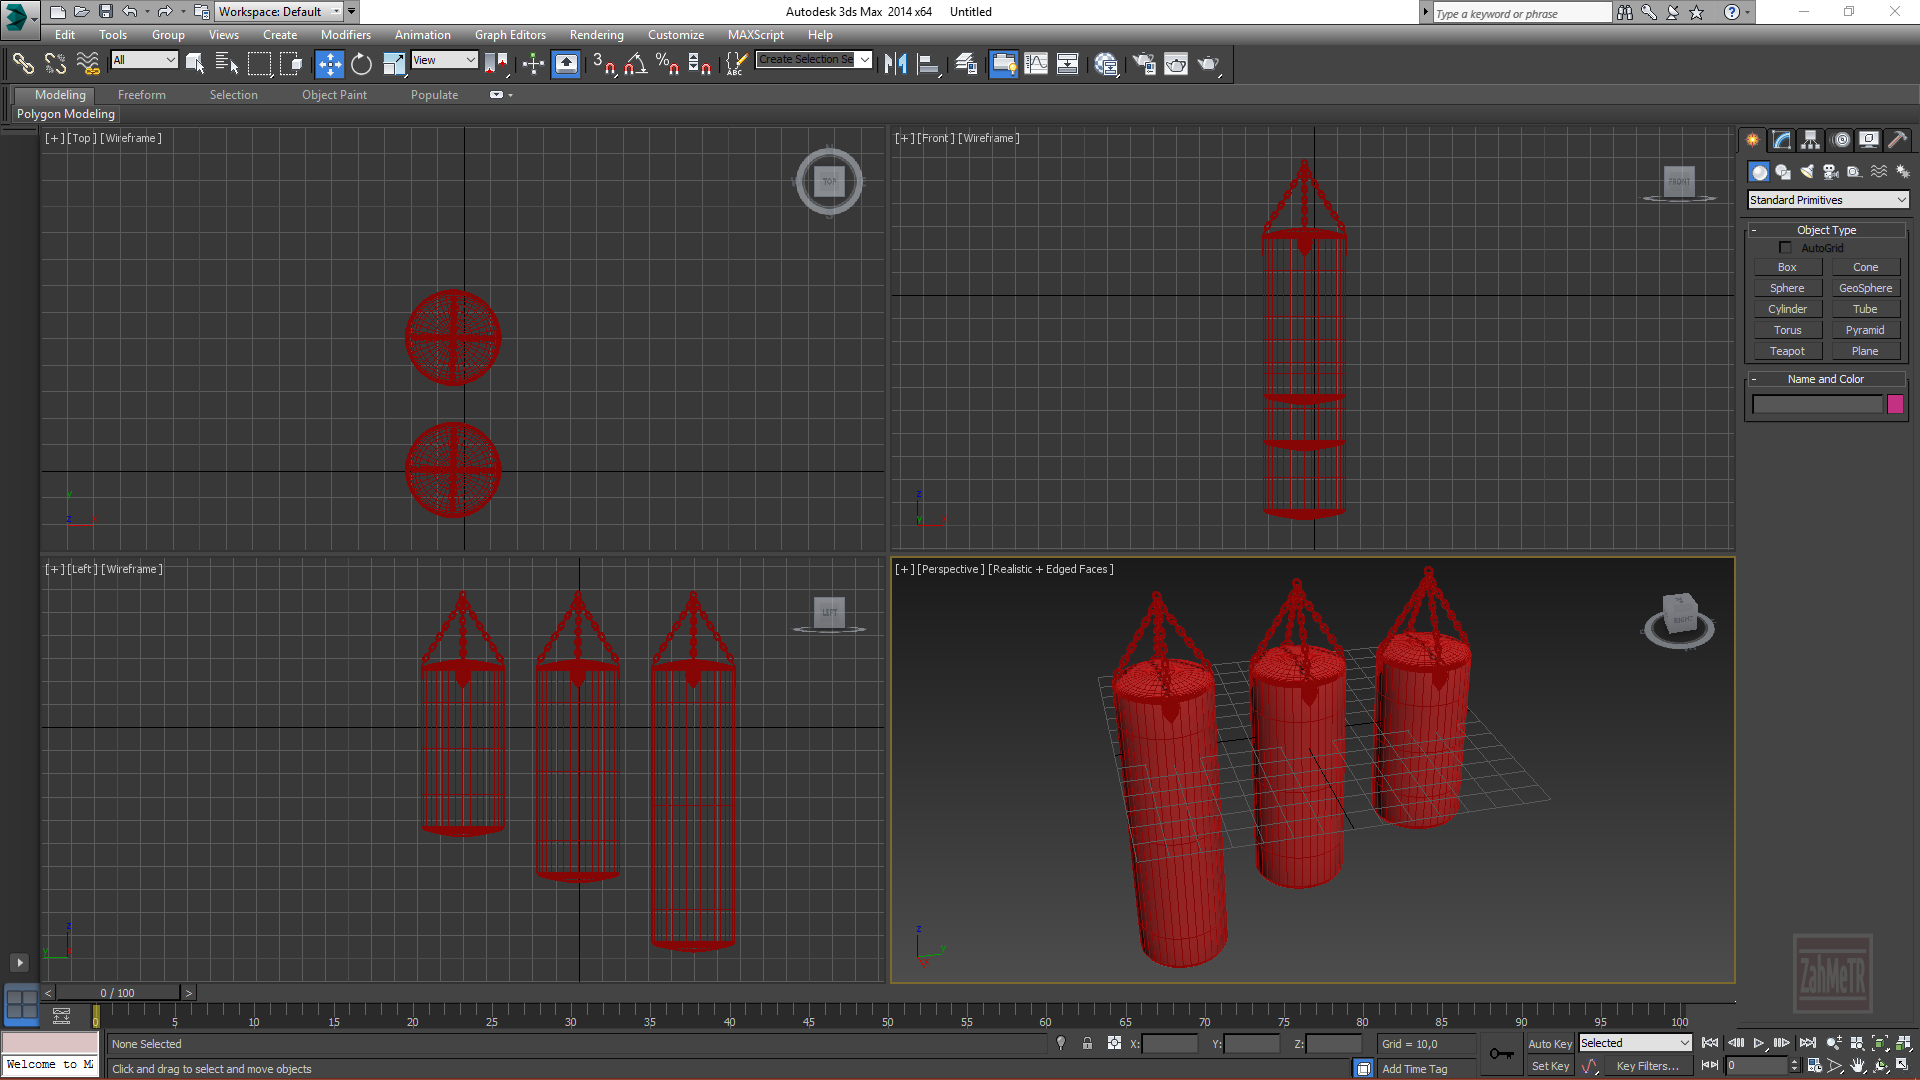Open the Modify panel tab icon
This screenshot has height=1080, width=1920.
click(1782, 140)
